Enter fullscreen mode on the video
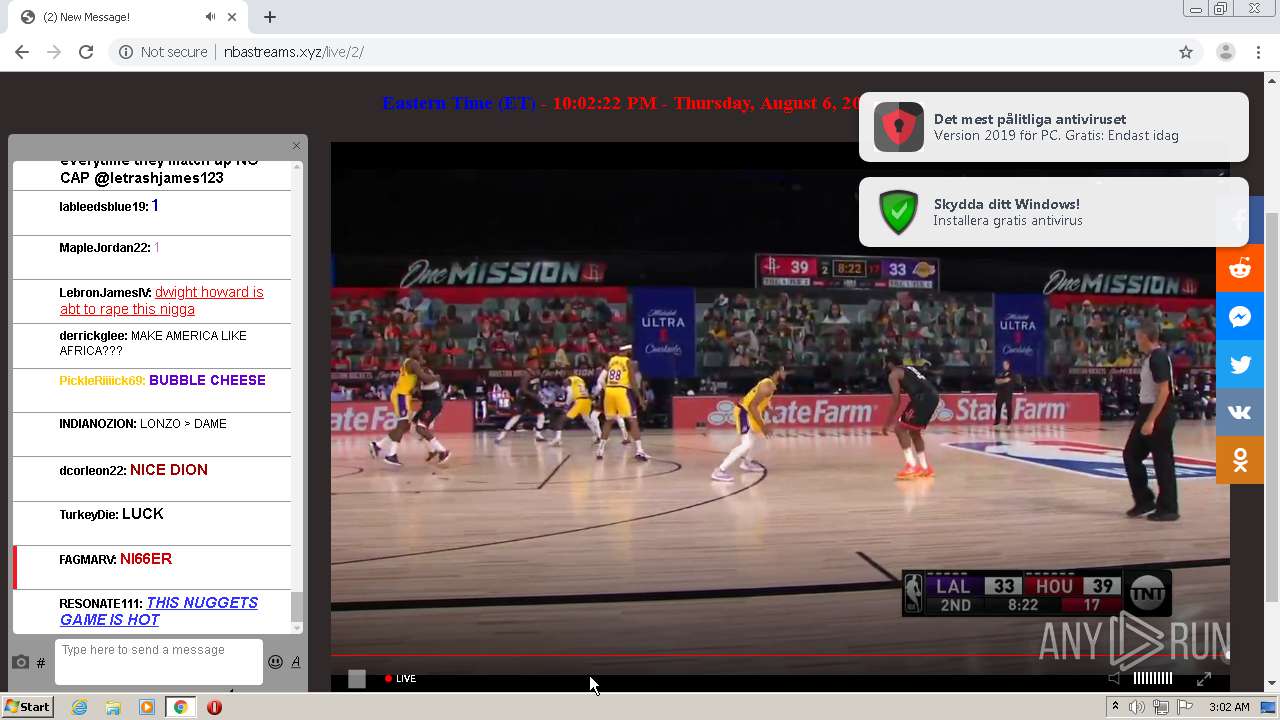Image resolution: width=1280 pixels, height=720 pixels. point(1204,678)
